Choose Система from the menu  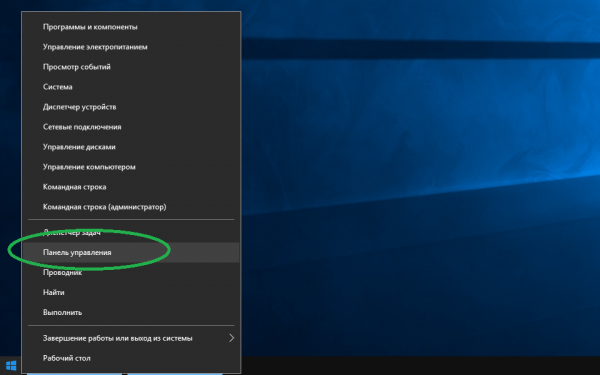pyautogui.click(x=131, y=87)
